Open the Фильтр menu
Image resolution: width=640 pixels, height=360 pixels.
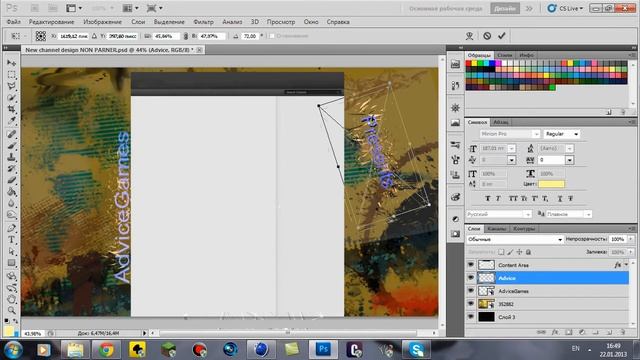point(203,22)
